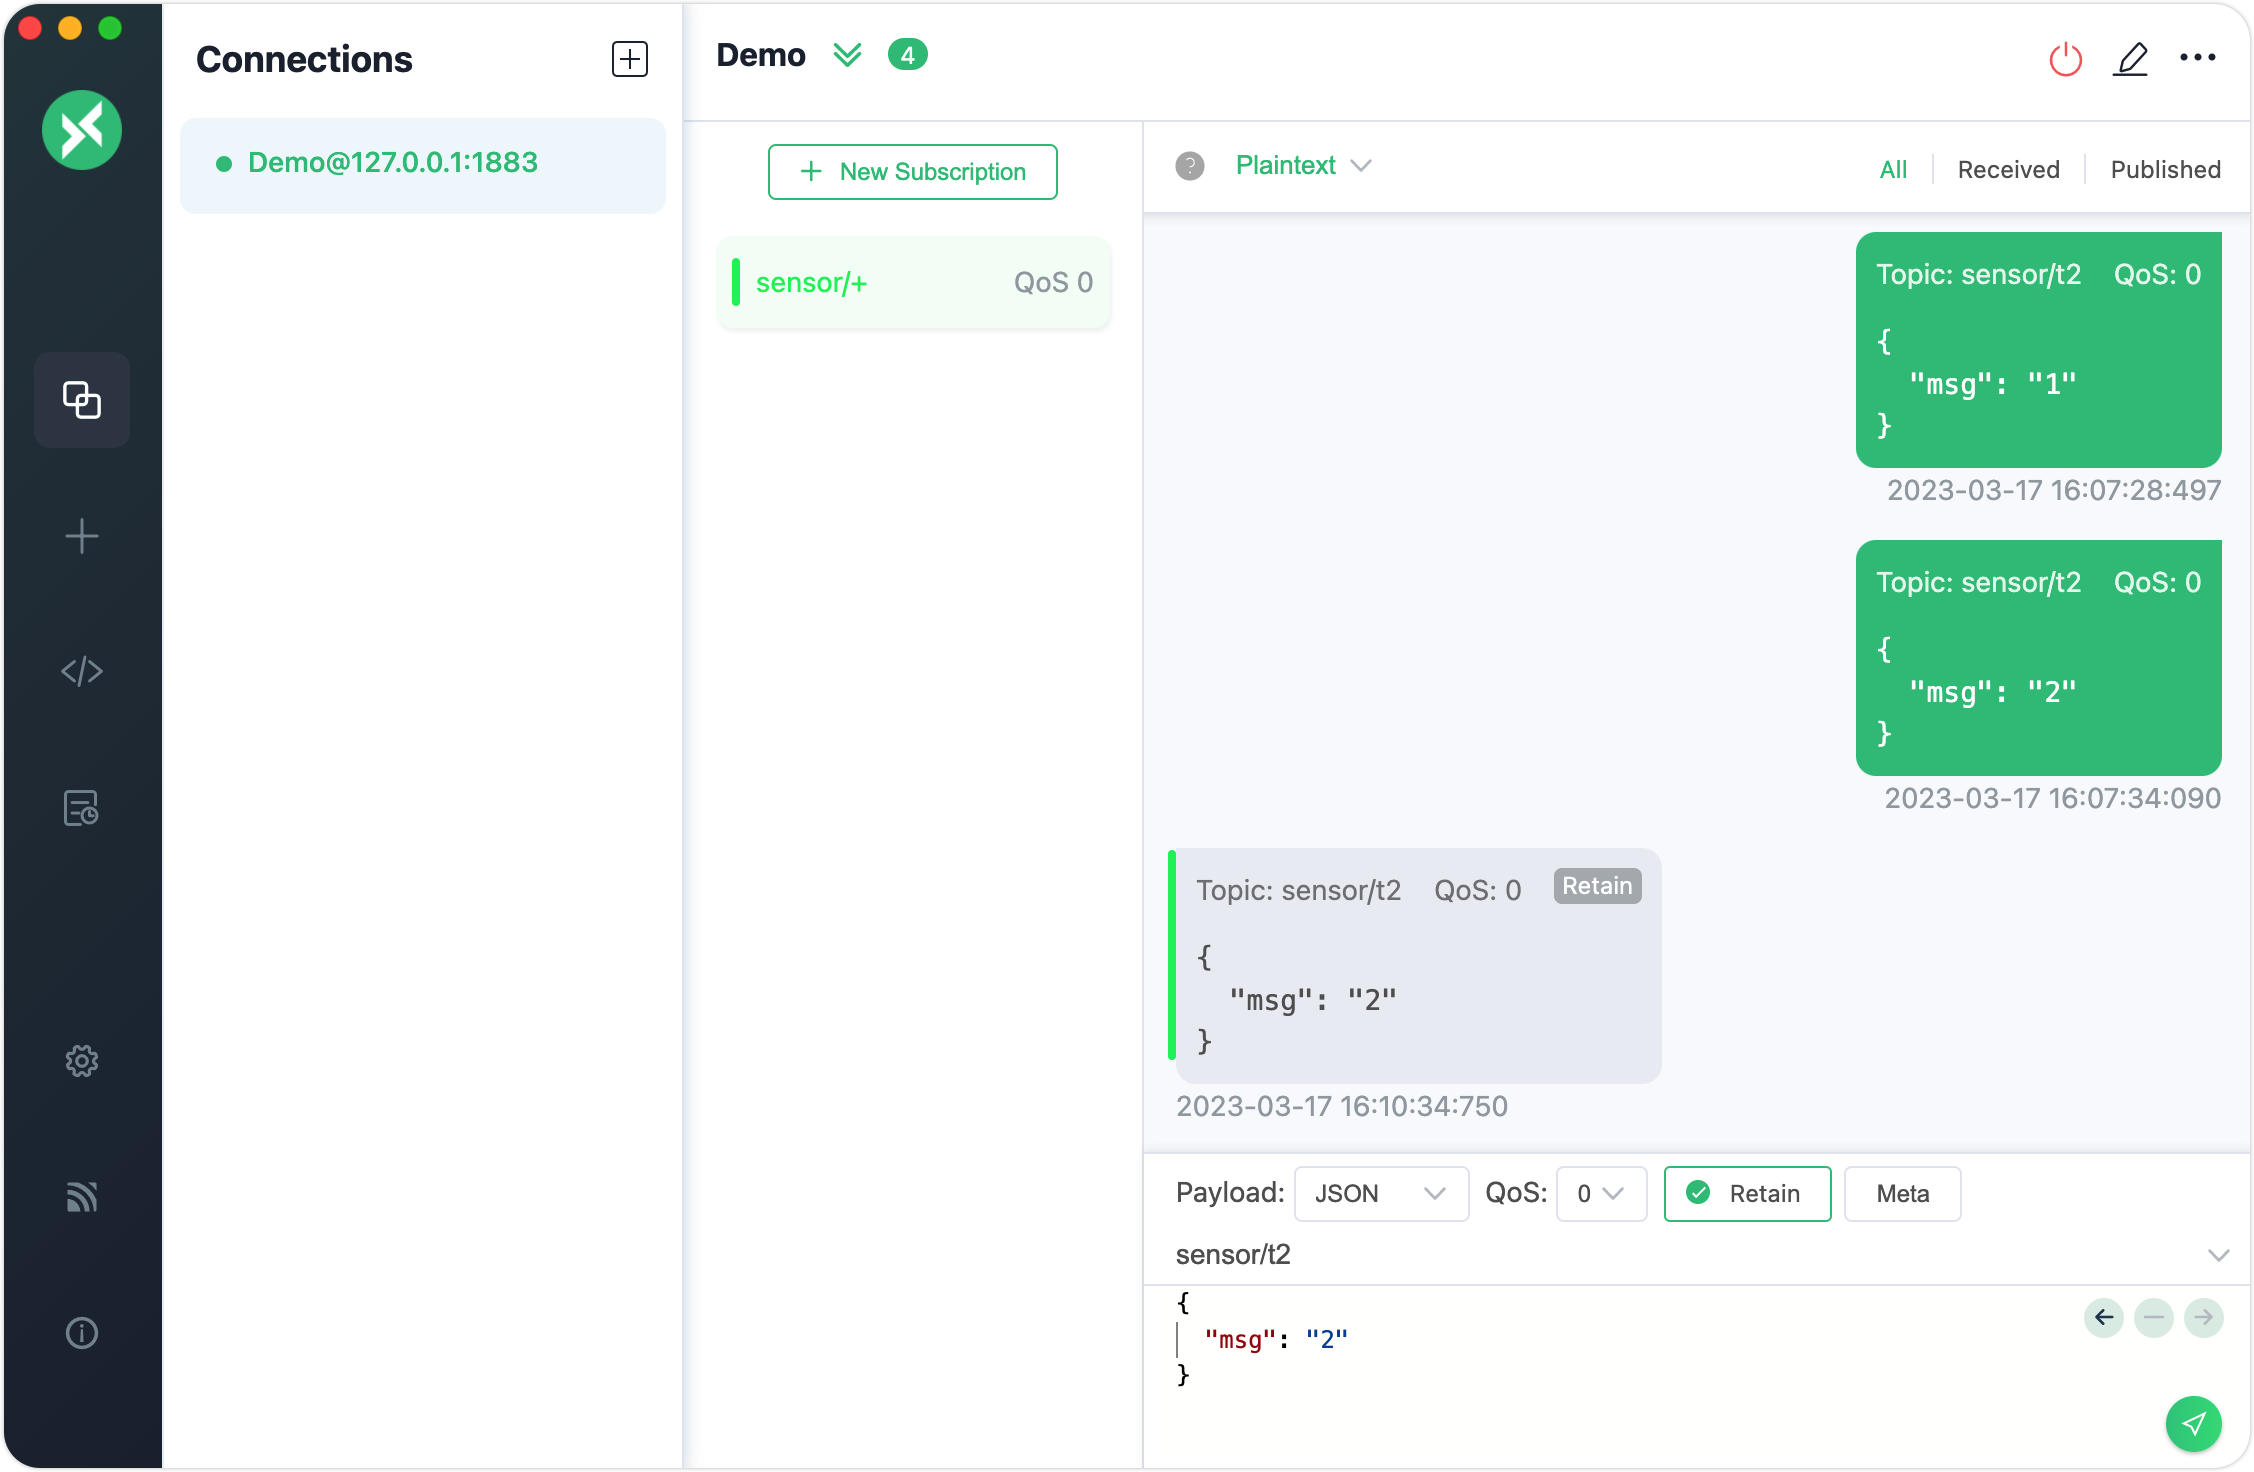This screenshot has height=1472, width=2254.
Task: Open the About info icon in sidebar
Action: tap(82, 1333)
